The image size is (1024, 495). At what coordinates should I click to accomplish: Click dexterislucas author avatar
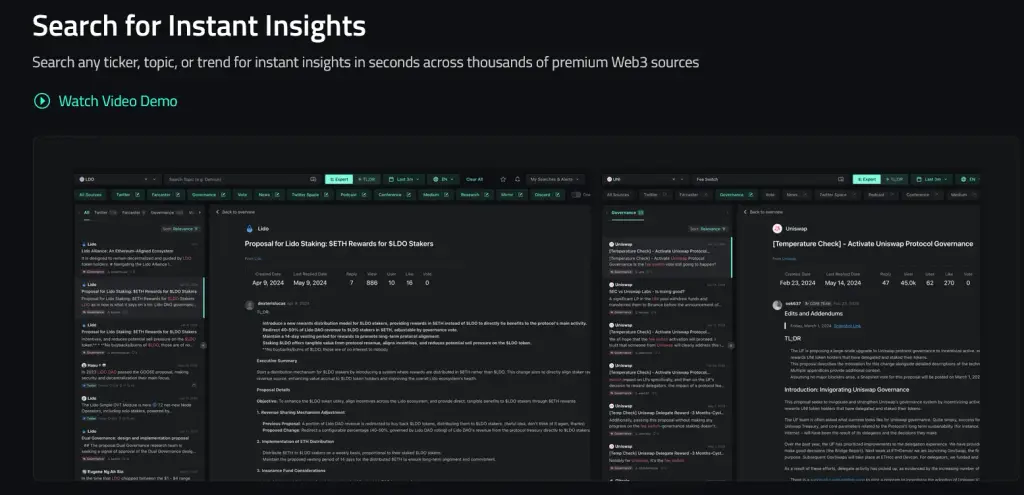coord(249,305)
